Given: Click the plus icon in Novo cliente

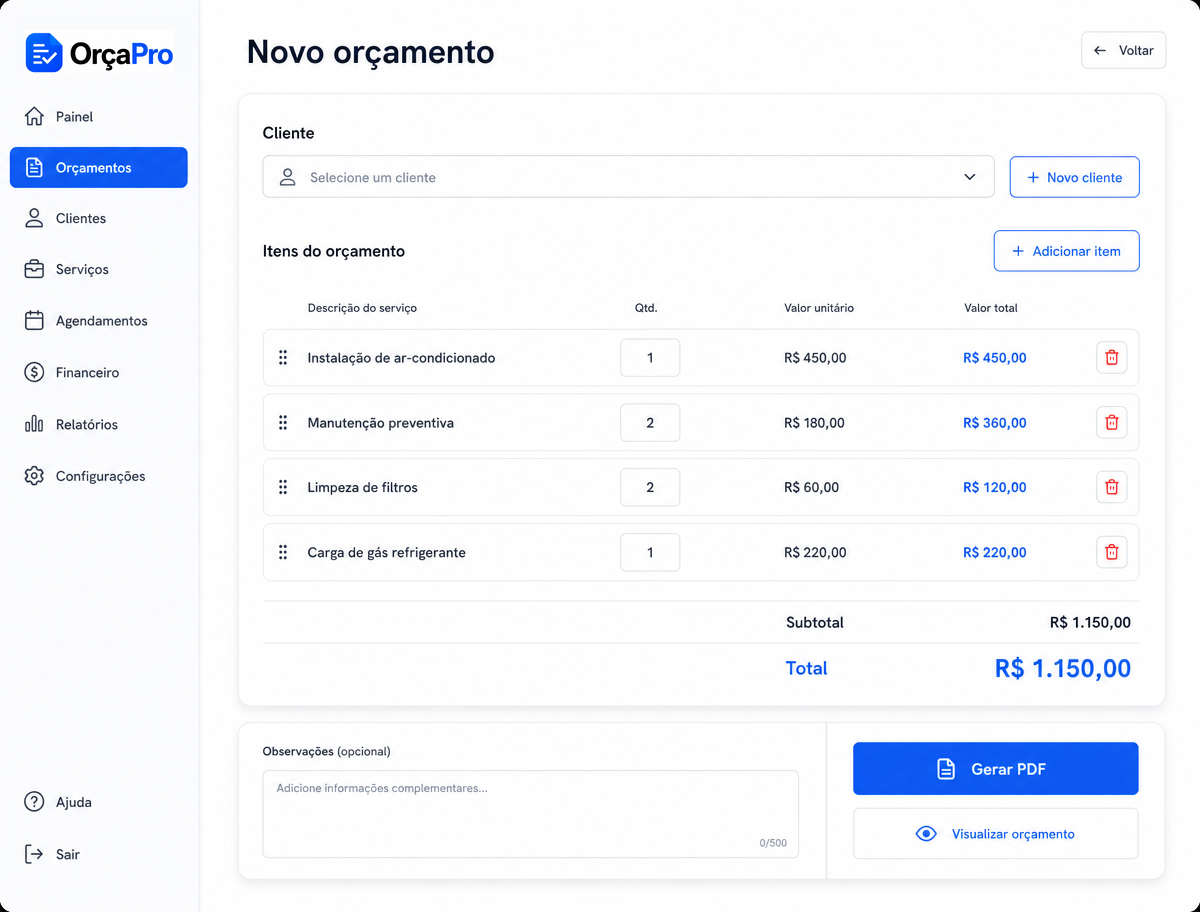Looking at the screenshot, I should click(1033, 177).
